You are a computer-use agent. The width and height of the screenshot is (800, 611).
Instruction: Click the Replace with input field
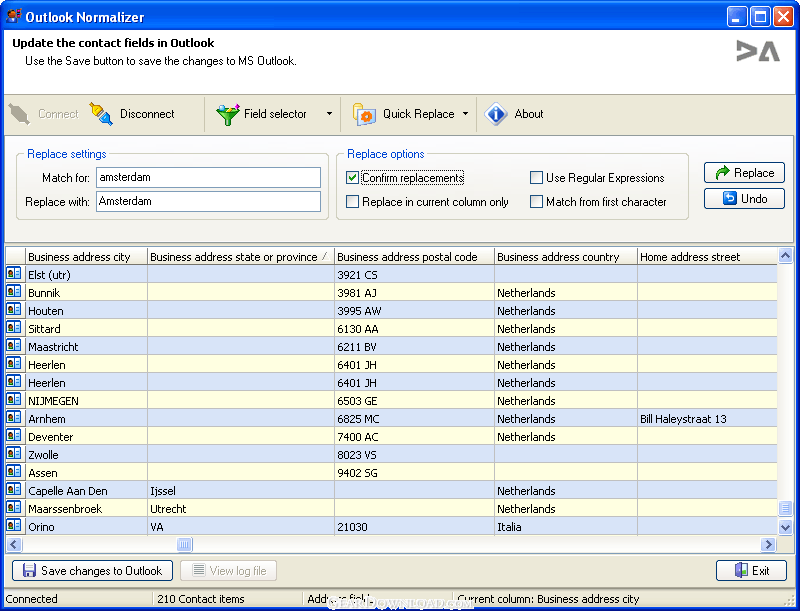tap(208, 201)
